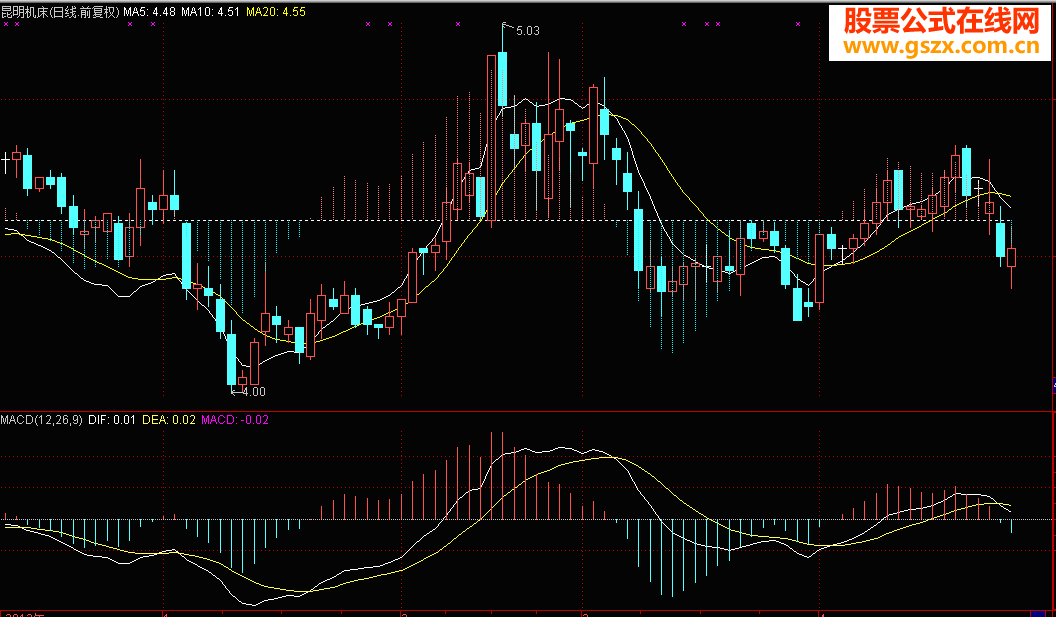Screen dimensions: 1056x617
Task: Click the 4.00 low price marker
Action: click(253, 391)
